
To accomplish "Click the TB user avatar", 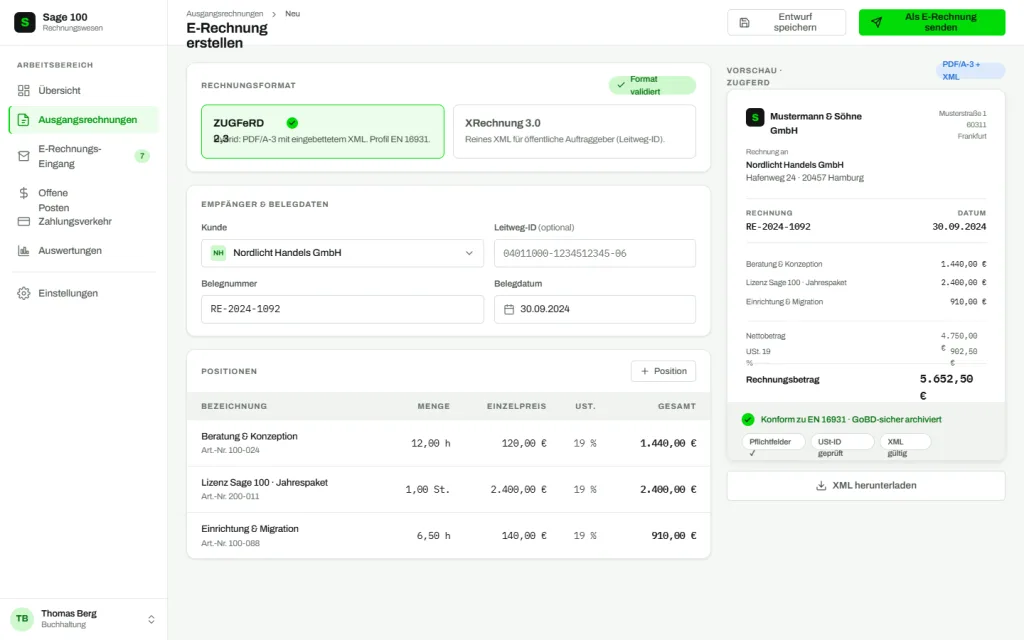I will pos(22,618).
